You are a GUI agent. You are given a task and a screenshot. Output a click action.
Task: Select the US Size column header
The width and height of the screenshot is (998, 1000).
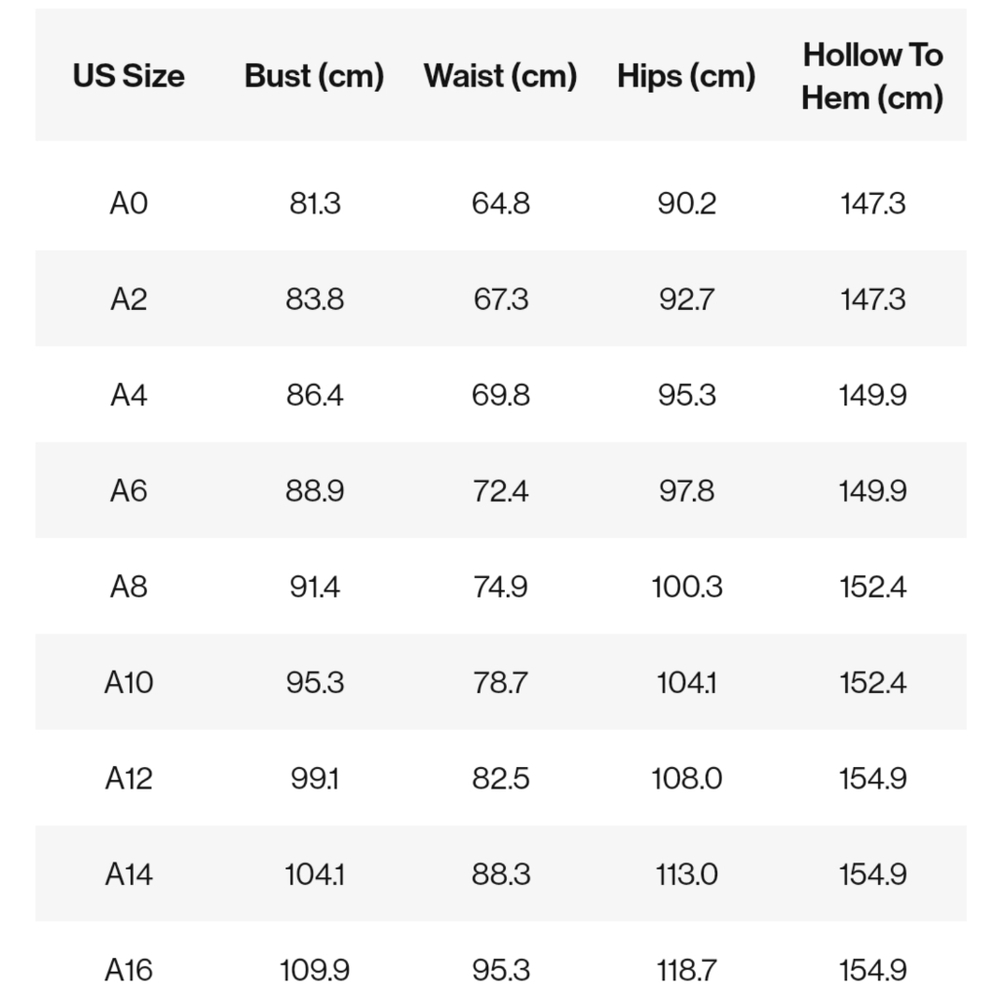coord(129,76)
